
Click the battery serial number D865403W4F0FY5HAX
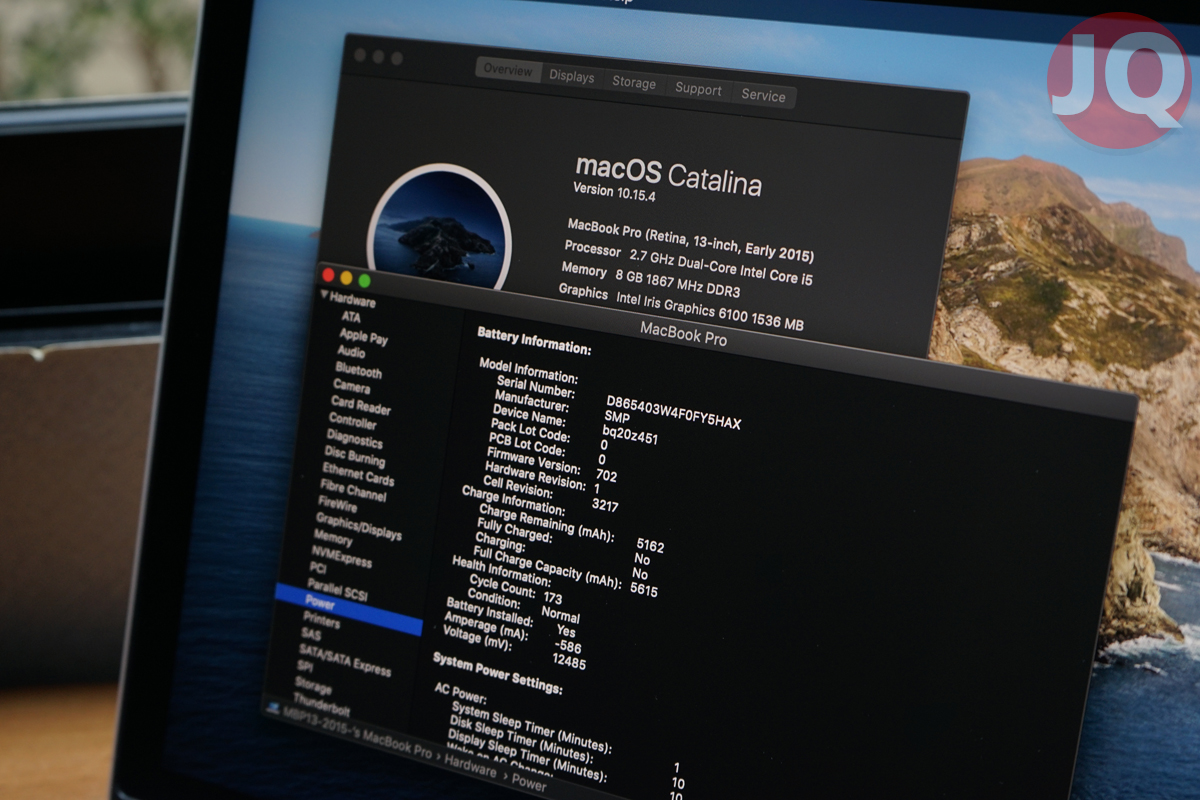674,412
